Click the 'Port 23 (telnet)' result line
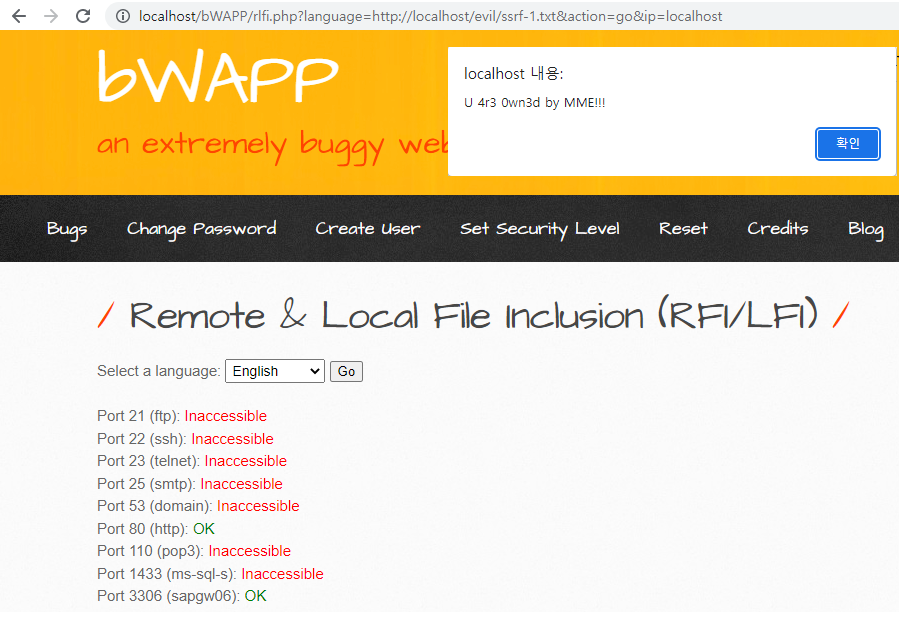 tap(192, 461)
